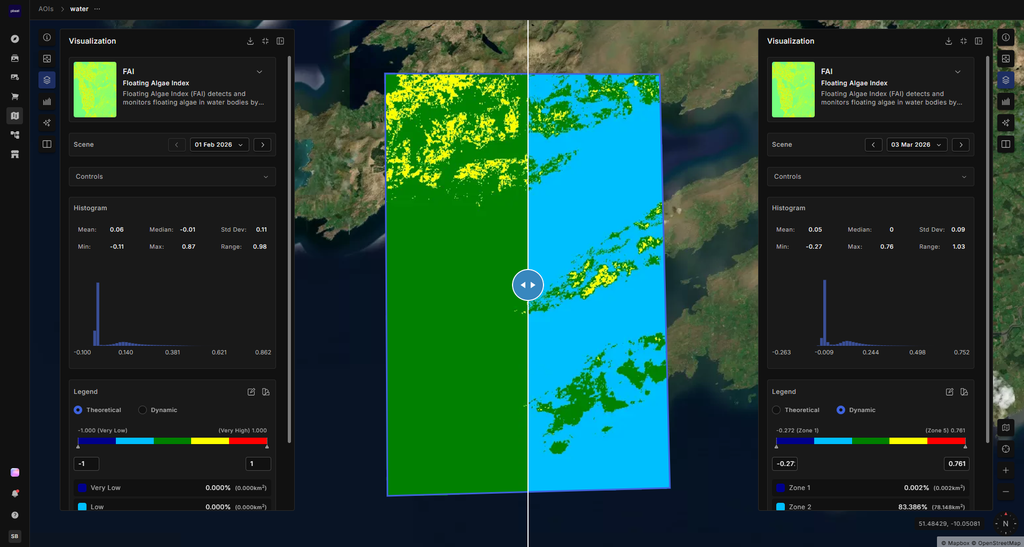Open the workflow nodes icon in left sidebar
Image resolution: width=1024 pixels, height=547 pixels.
(14, 135)
